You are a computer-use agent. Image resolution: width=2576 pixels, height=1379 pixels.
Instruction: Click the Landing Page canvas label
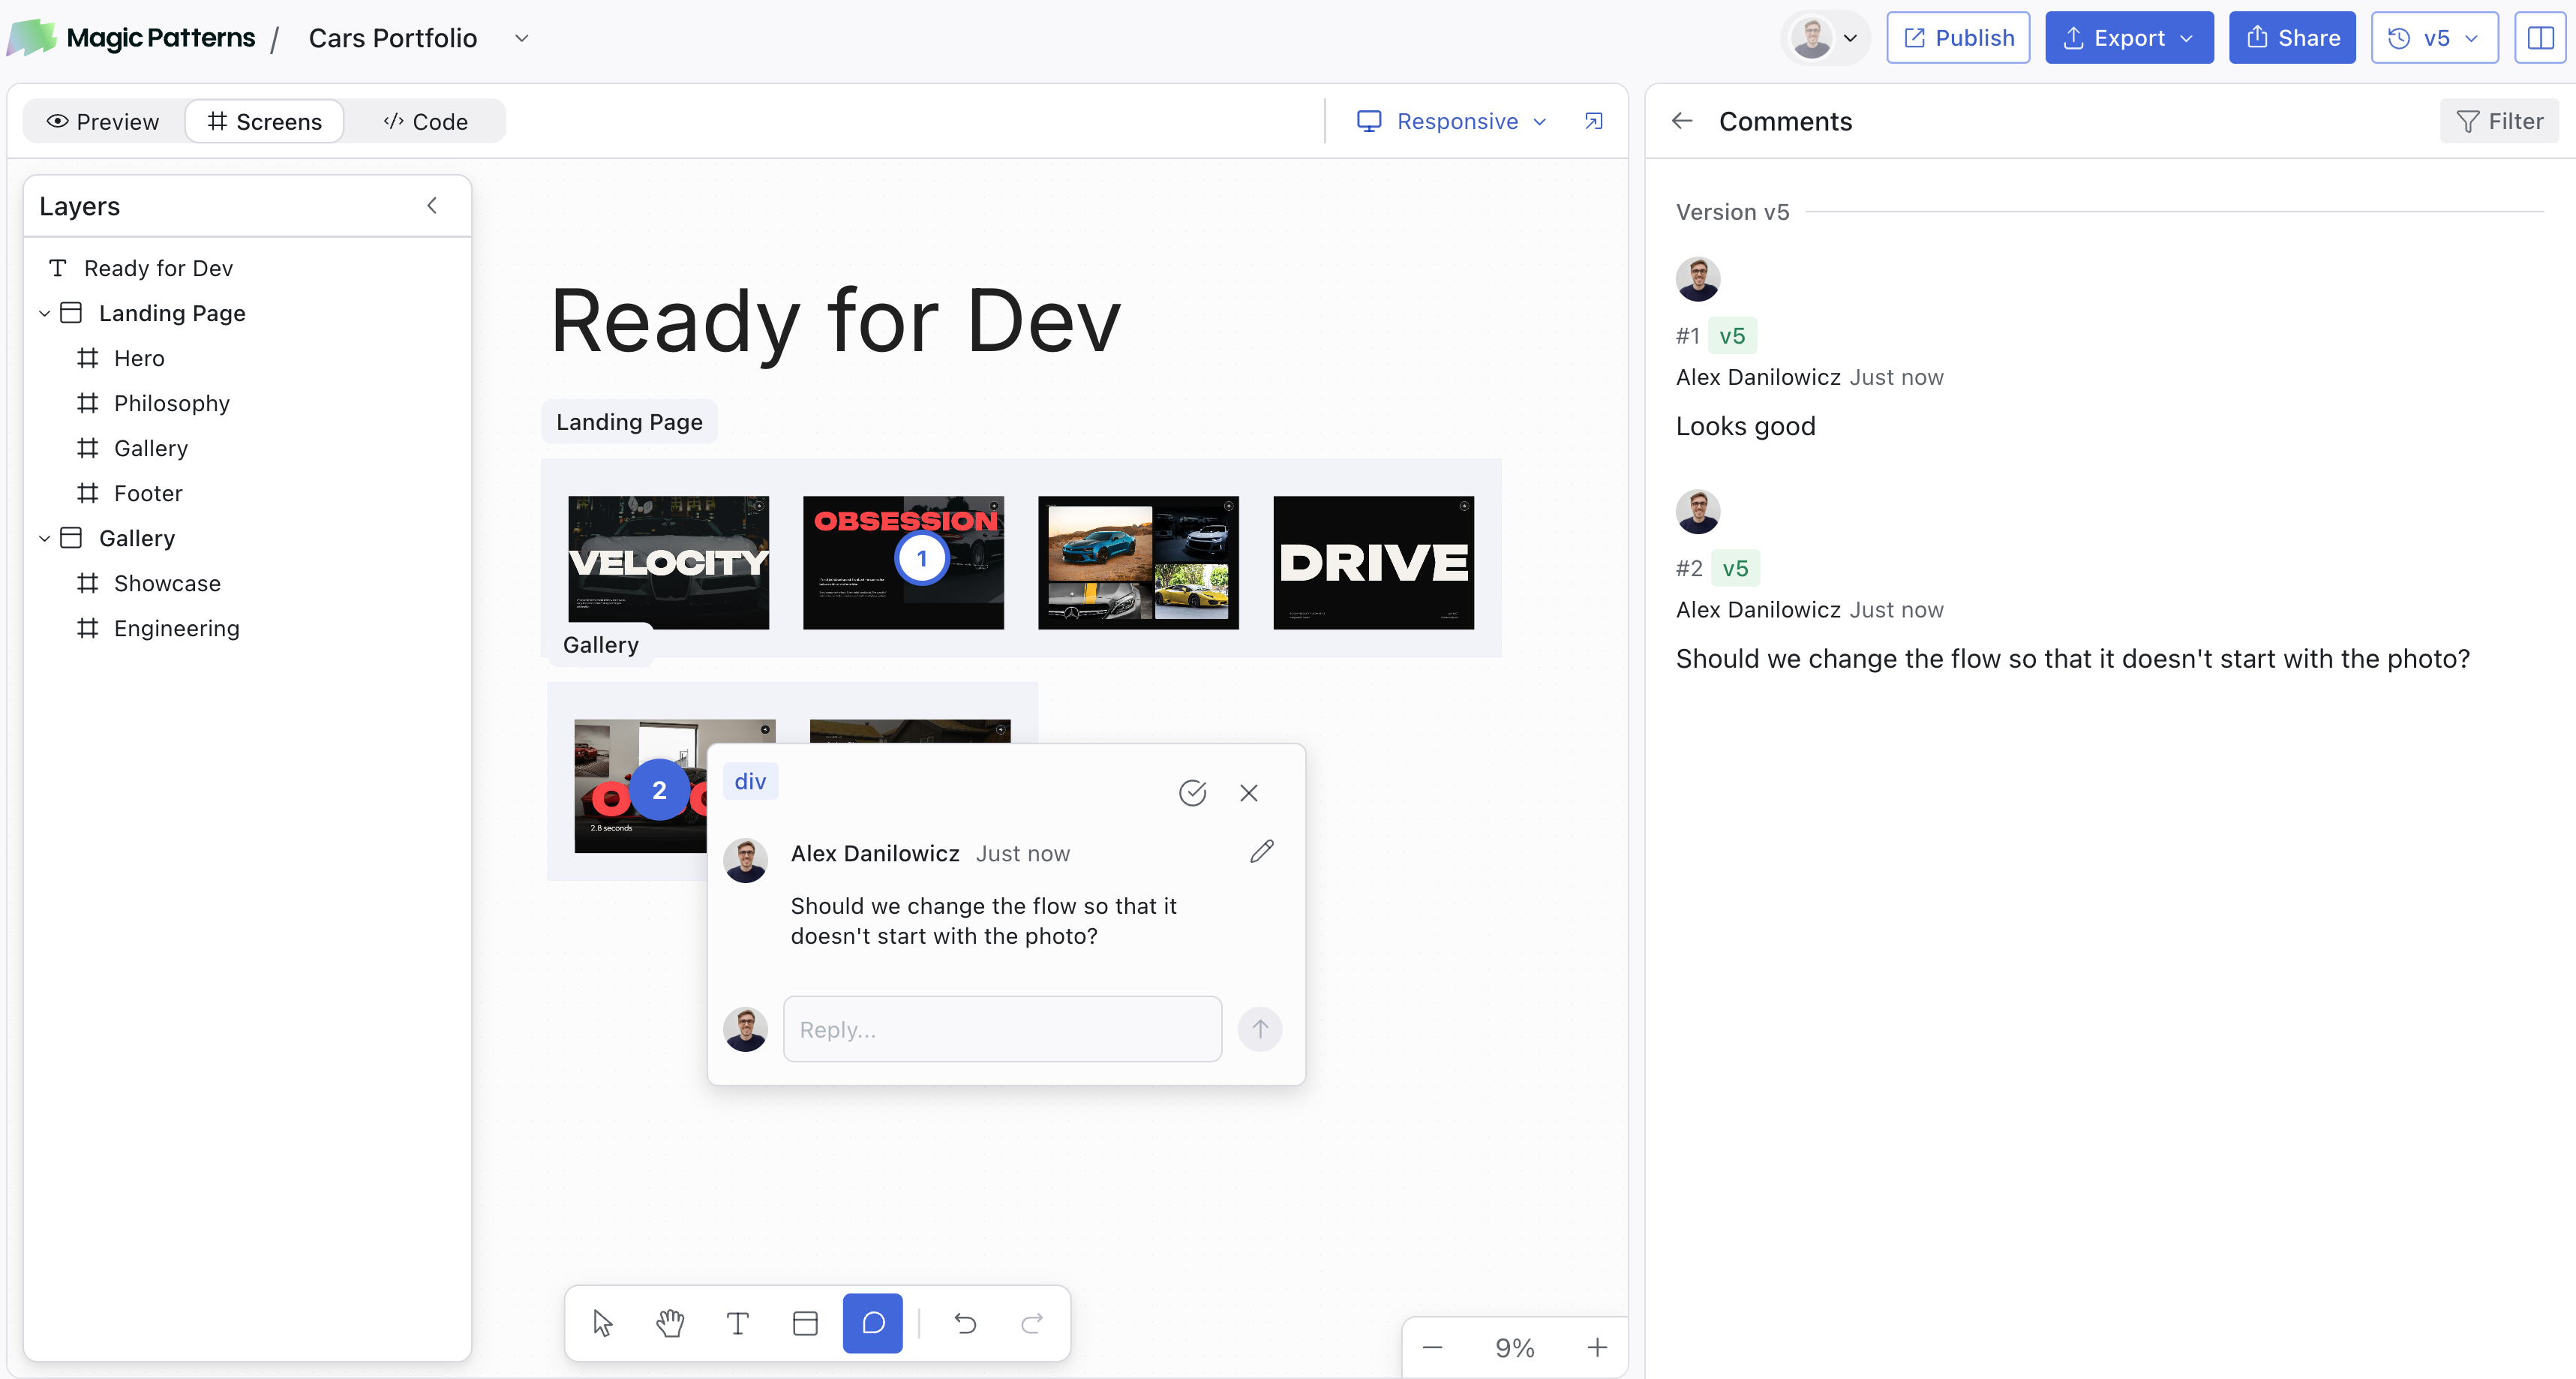tap(629, 422)
